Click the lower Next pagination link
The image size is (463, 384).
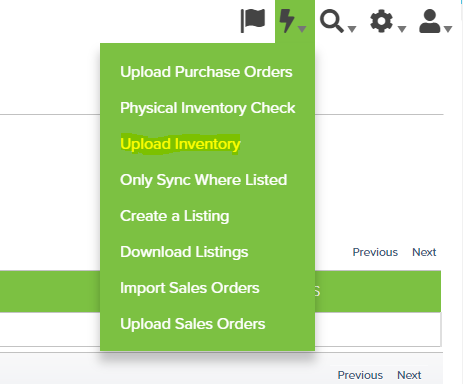[409, 375]
